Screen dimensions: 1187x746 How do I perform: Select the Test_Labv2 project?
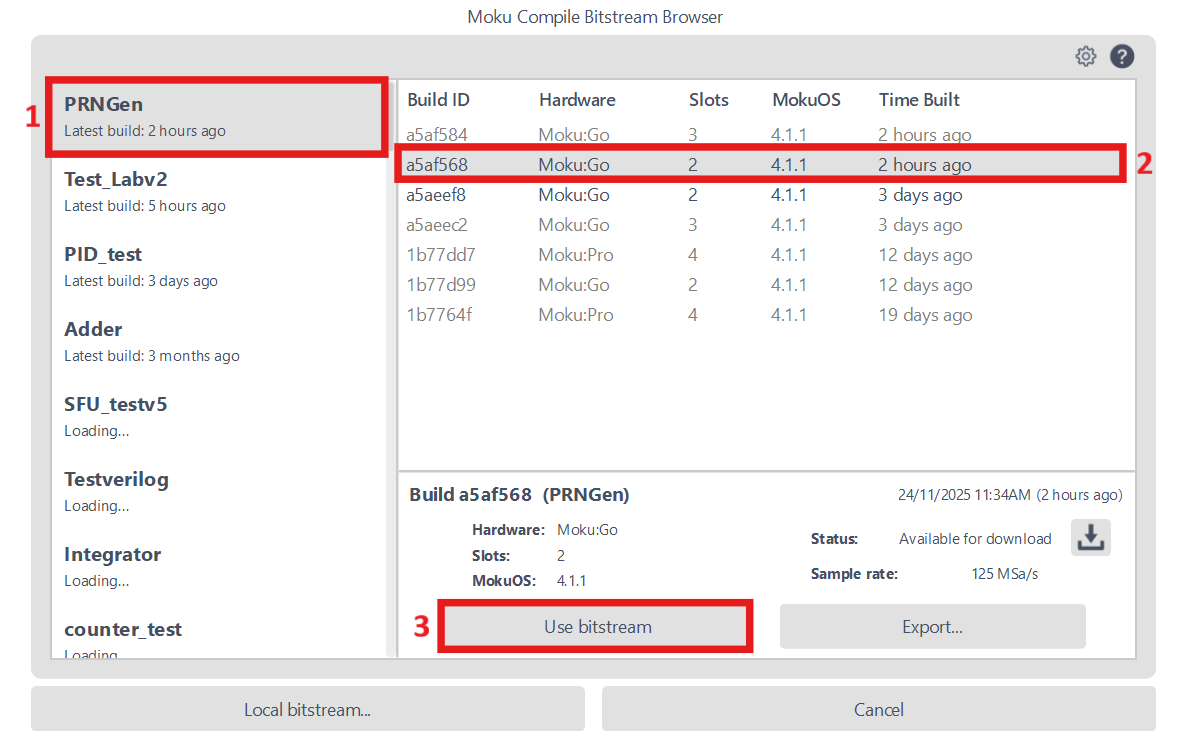click(215, 191)
